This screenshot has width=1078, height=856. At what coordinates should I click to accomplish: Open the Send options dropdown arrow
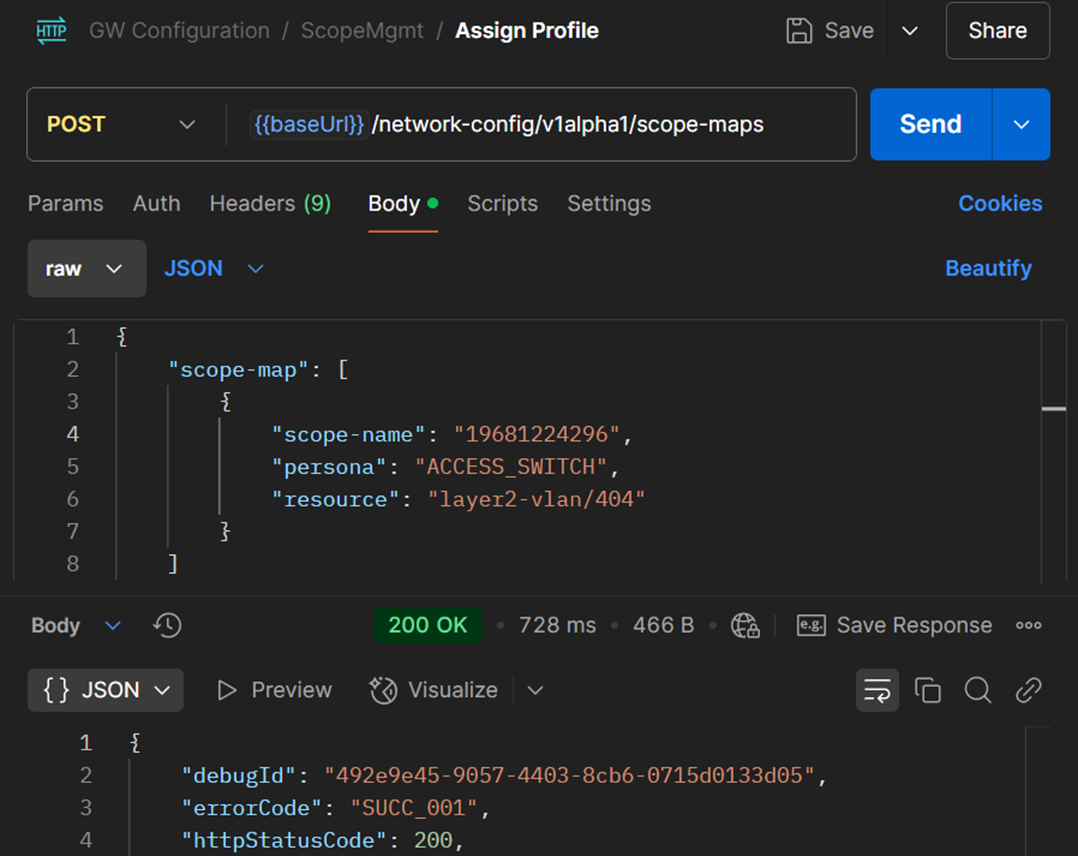[x=1021, y=124]
